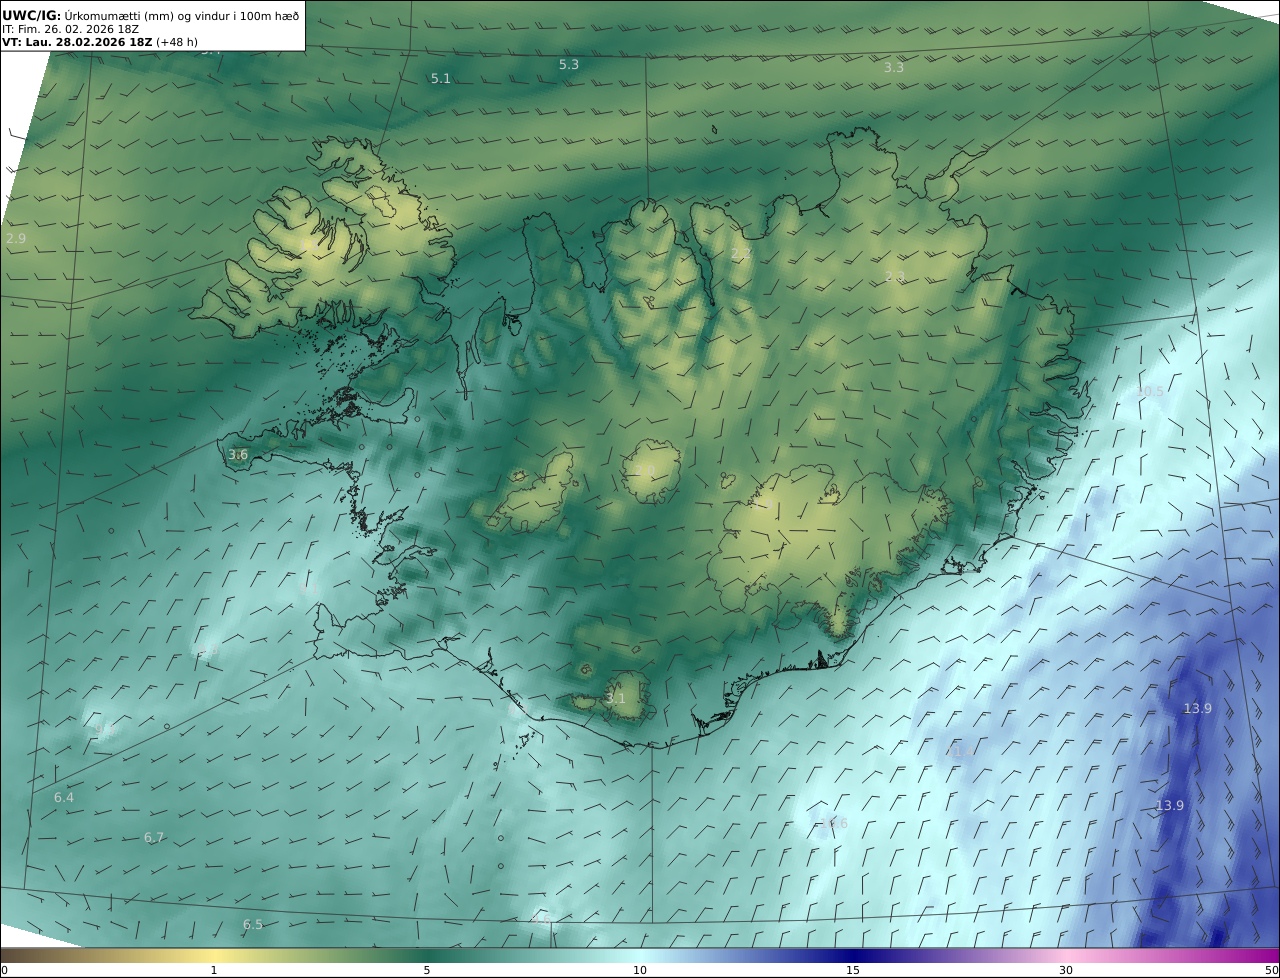
Task: Click the '3.1' value label on the map
Action: coord(615,698)
